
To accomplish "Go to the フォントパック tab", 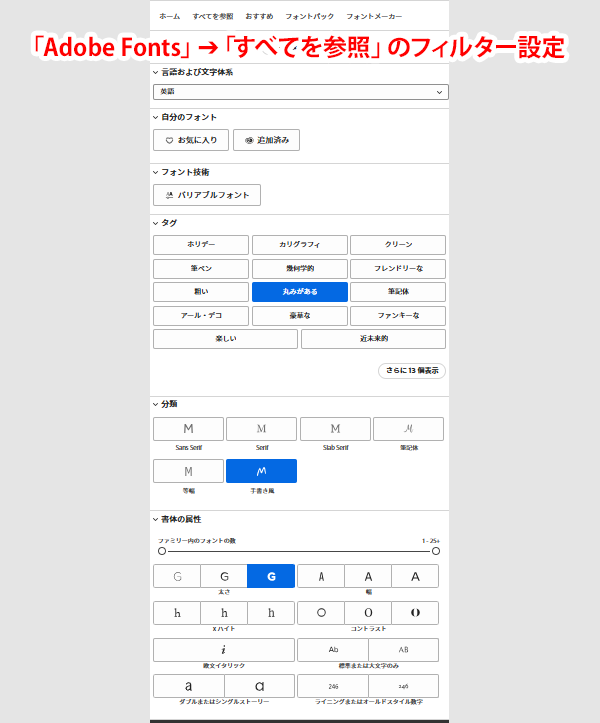I will (x=309, y=17).
